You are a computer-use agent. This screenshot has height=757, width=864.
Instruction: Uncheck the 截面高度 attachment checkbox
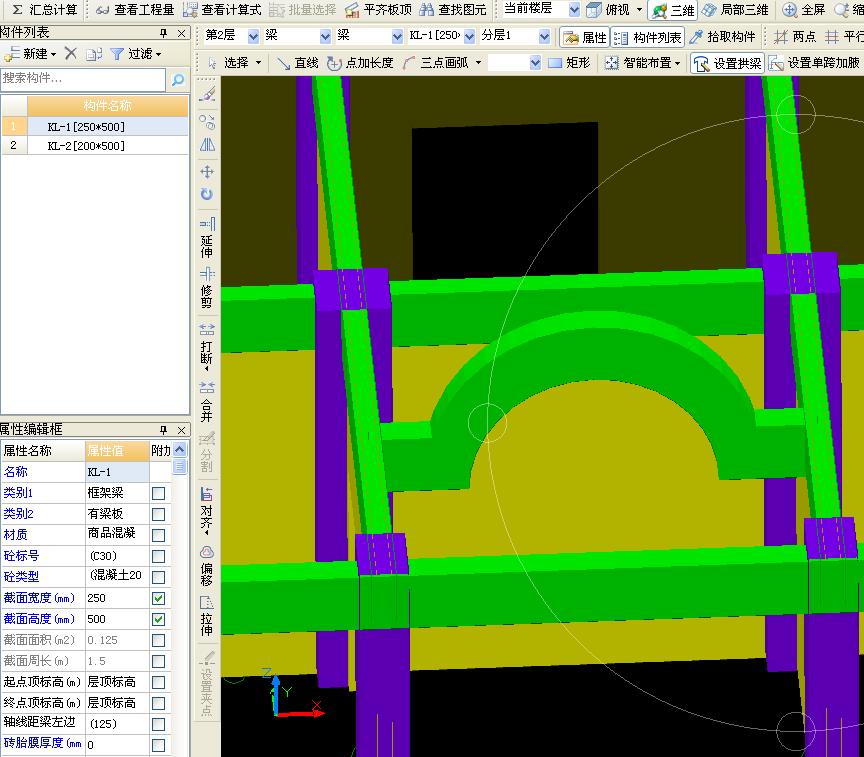tap(158, 619)
